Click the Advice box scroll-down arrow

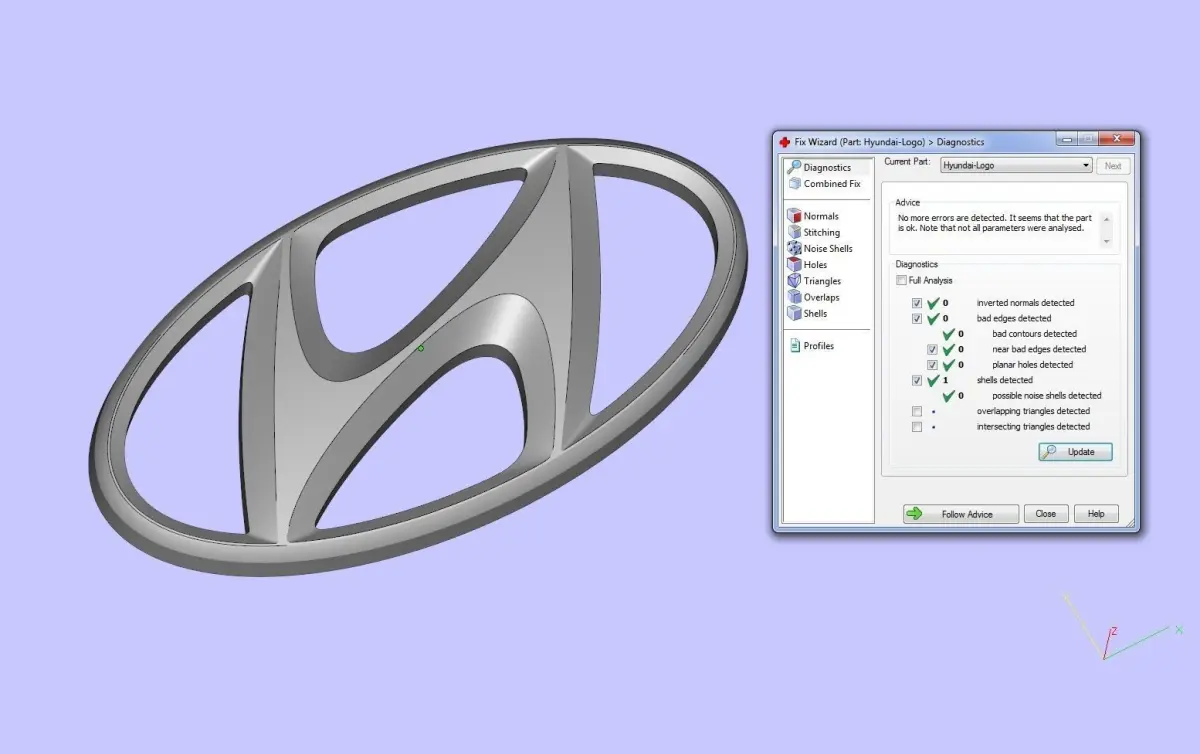pos(1106,241)
